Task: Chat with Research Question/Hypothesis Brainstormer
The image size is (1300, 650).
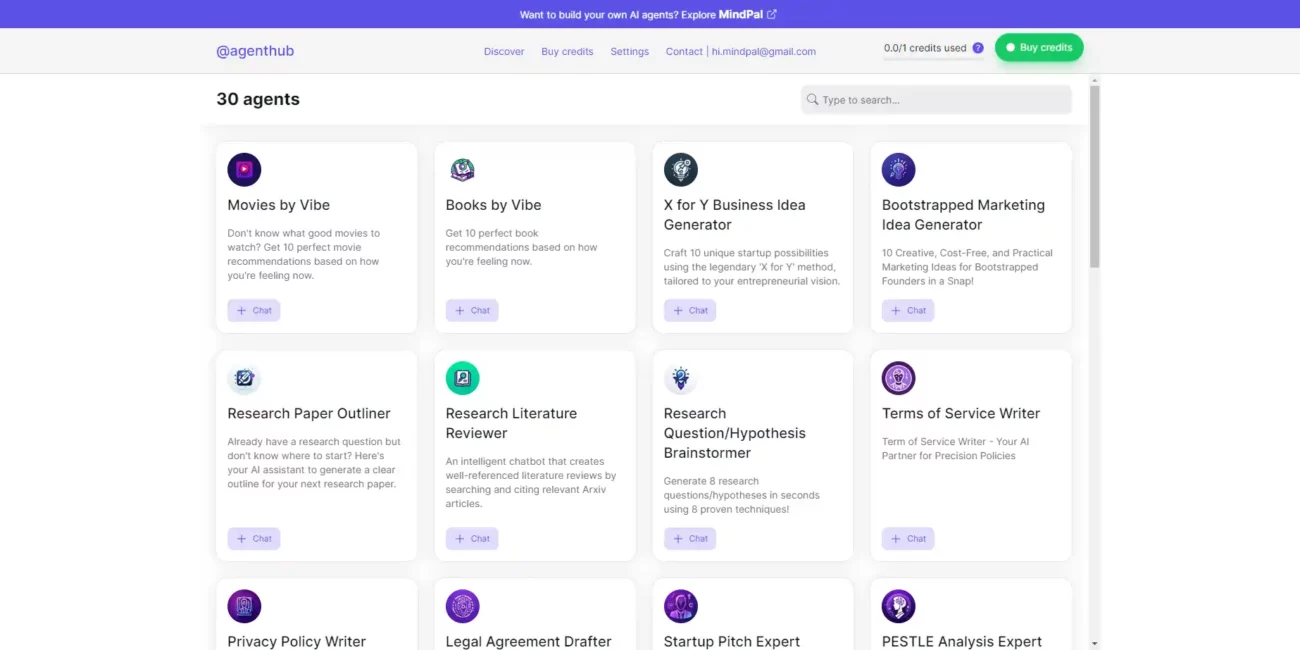Action: 690,538
